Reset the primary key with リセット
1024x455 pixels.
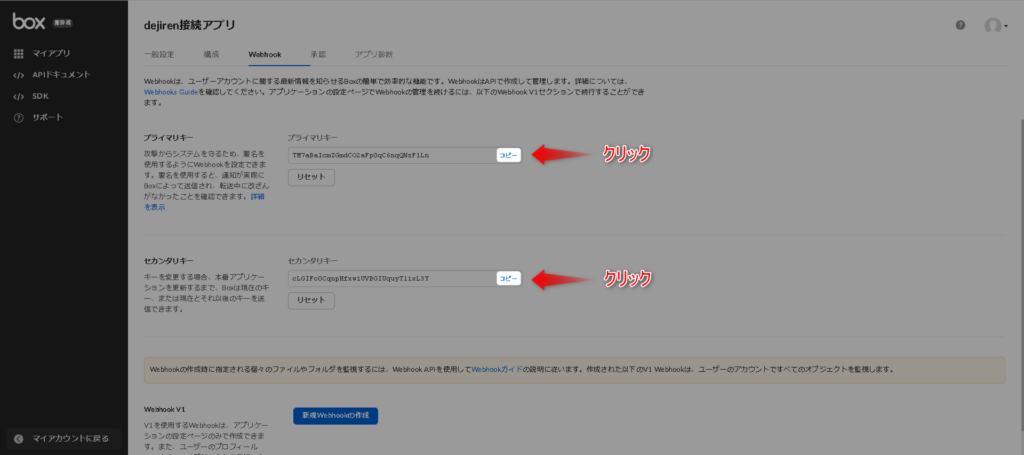(311, 178)
